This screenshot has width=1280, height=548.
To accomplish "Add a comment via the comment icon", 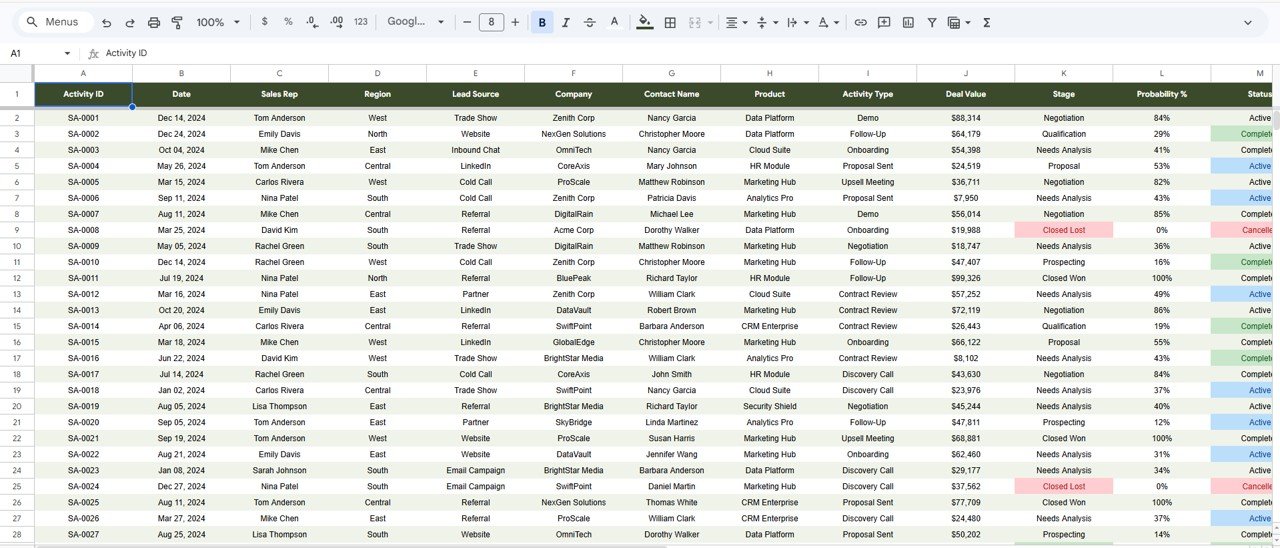I will point(884,22).
